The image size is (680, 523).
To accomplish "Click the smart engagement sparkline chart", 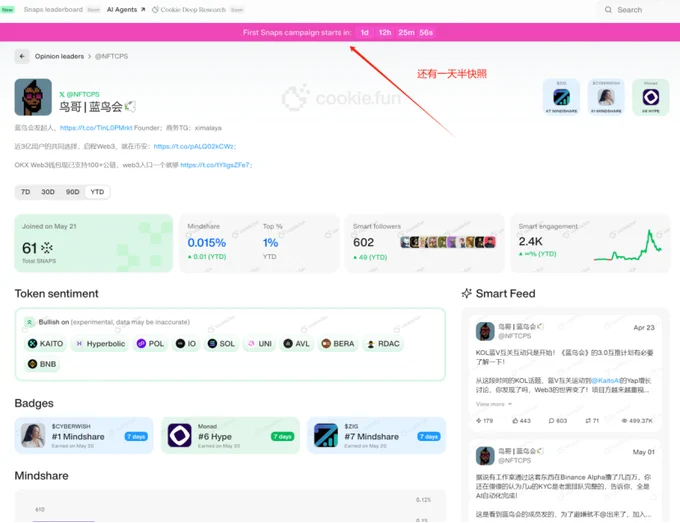I will pos(628,246).
